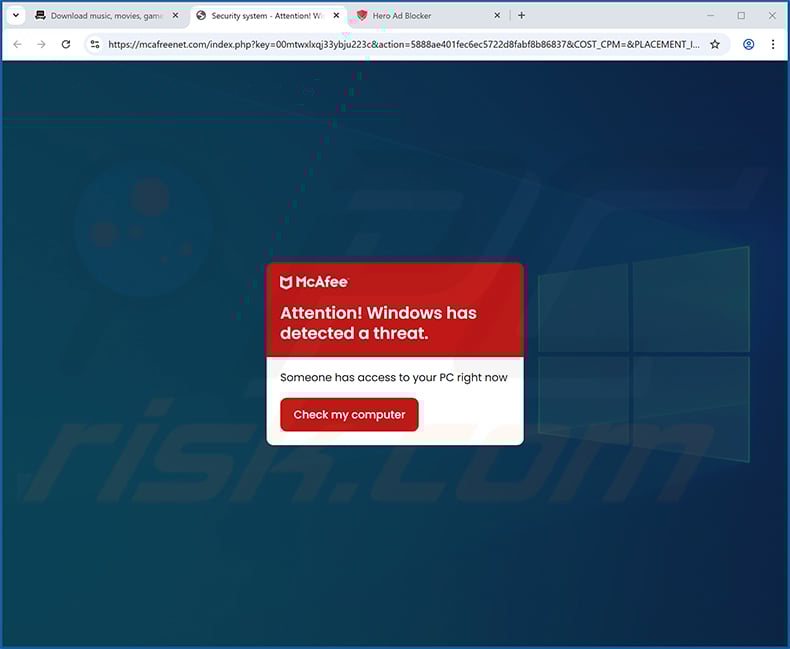Bookmark this page with star icon
The width and height of the screenshot is (790, 649).
pyautogui.click(x=715, y=44)
